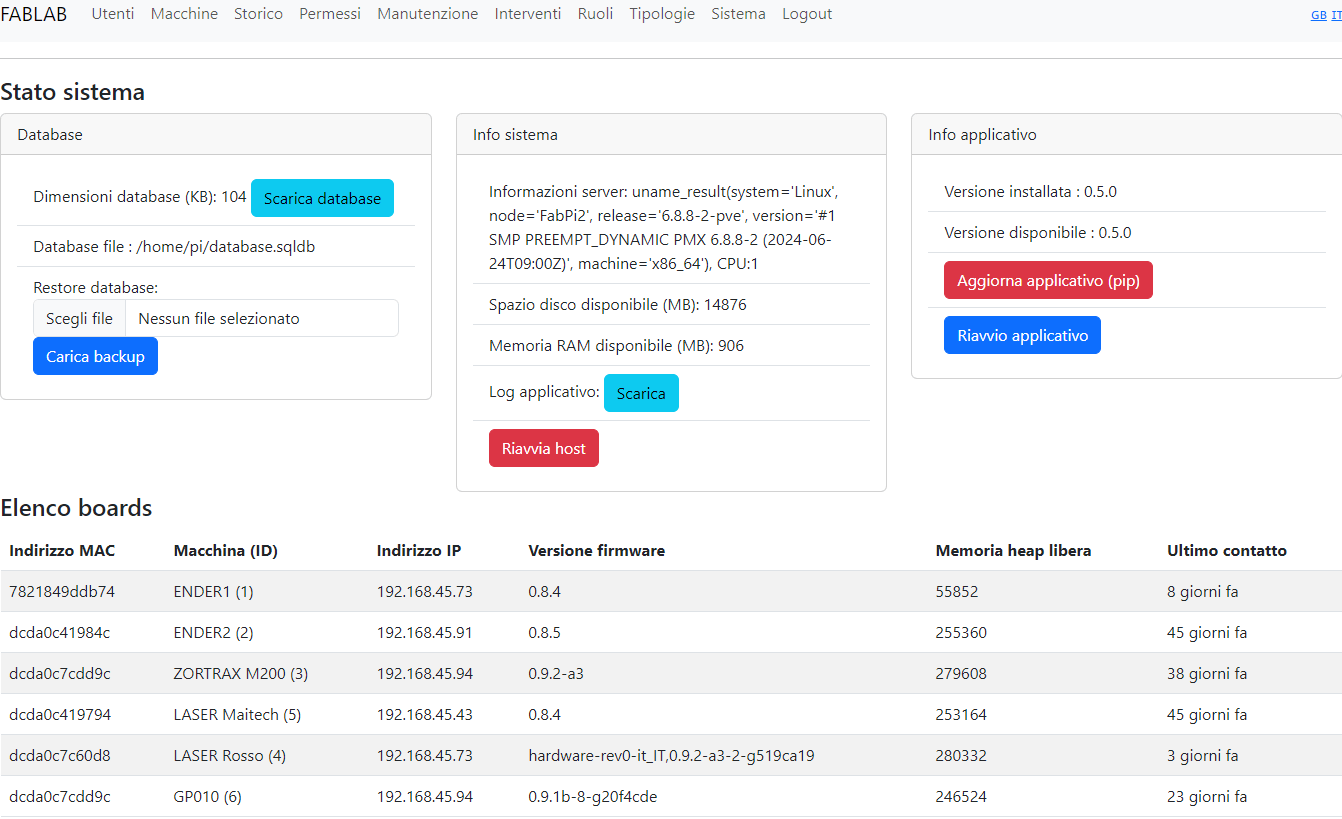The height and width of the screenshot is (819, 1342).
Task: Click MAC address dcda0c41984c
Action: click(x=59, y=632)
